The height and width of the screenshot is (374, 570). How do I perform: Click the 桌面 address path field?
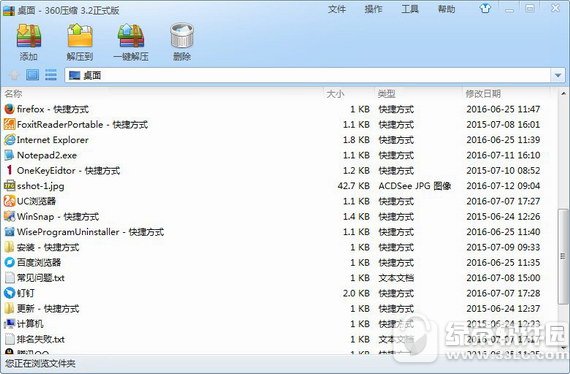308,75
